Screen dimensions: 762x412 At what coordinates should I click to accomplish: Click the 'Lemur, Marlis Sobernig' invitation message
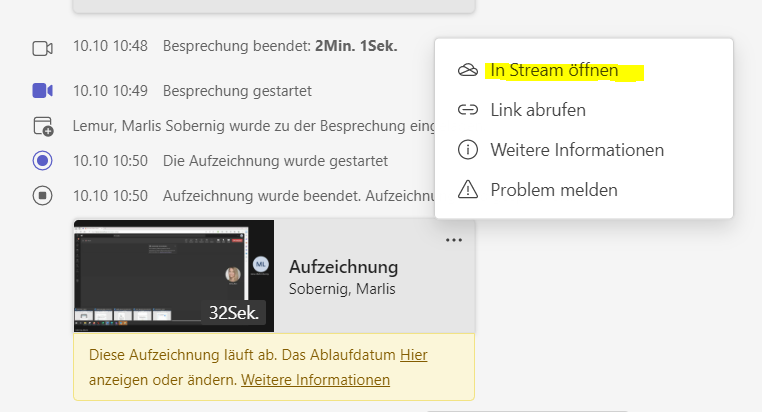(x=254, y=126)
